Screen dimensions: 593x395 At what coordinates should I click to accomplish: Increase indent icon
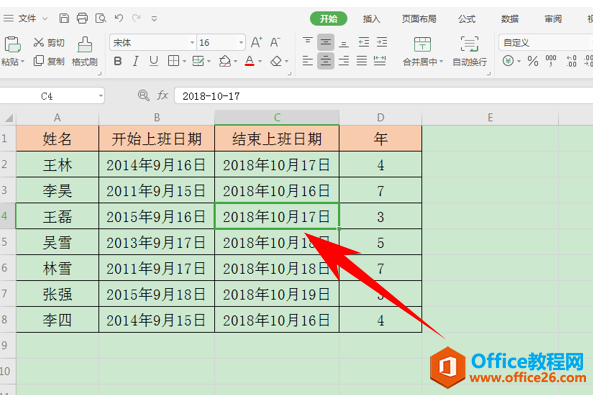pyautogui.click(x=382, y=42)
